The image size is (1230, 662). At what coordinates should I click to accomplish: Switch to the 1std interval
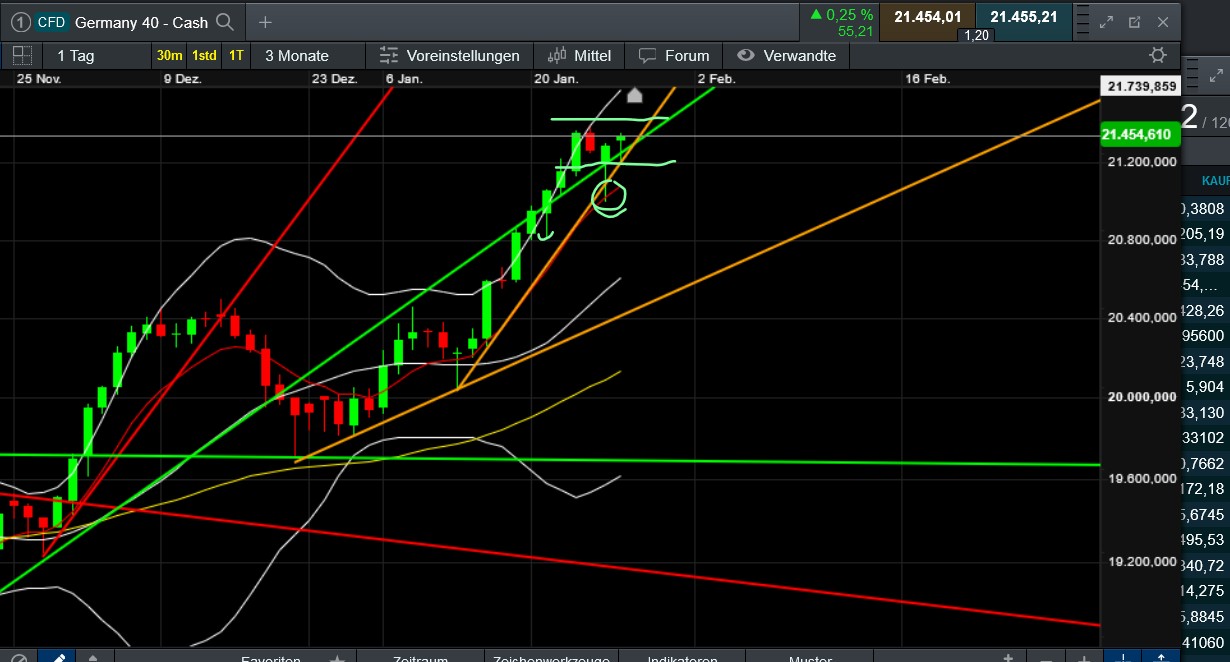click(204, 55)
